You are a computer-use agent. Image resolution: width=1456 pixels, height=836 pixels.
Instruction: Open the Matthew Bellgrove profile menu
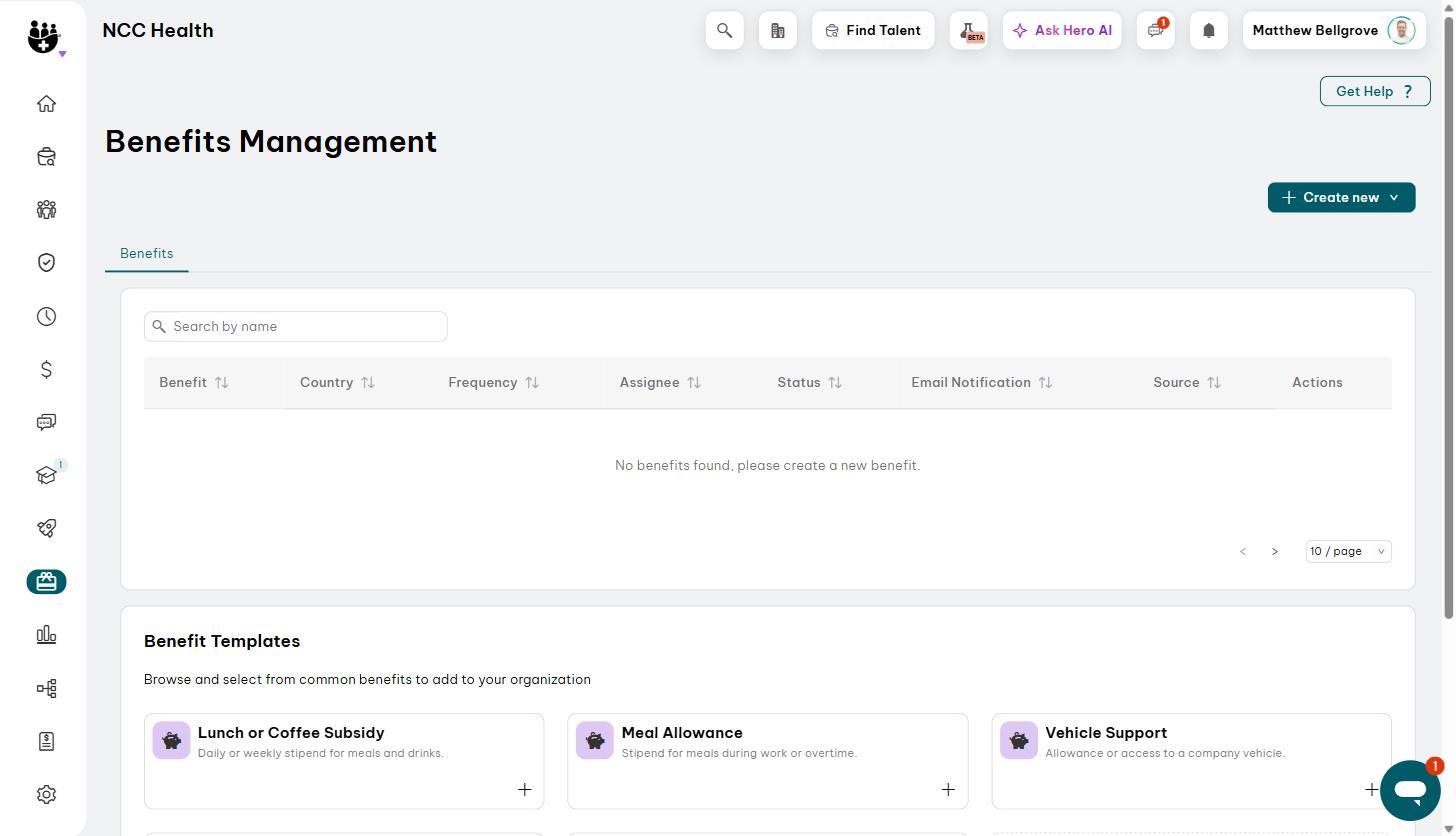1334,31
